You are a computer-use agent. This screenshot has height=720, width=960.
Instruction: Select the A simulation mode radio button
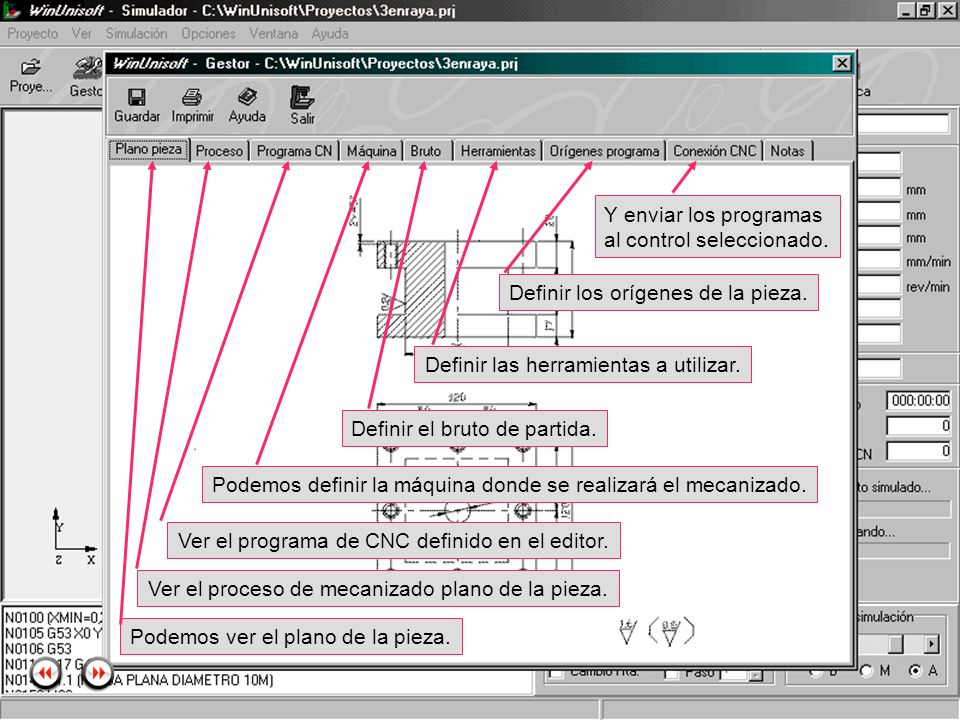pos(915,671)
